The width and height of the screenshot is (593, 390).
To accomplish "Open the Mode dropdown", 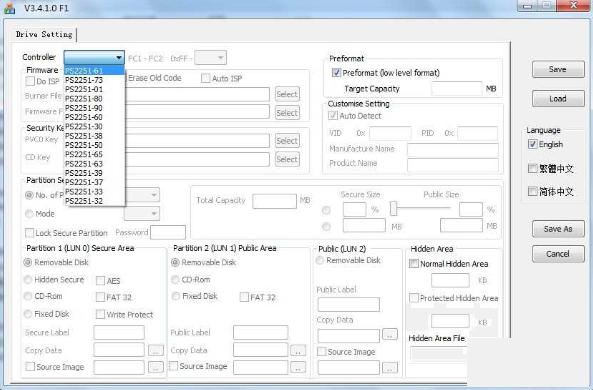I will (142, 214).
